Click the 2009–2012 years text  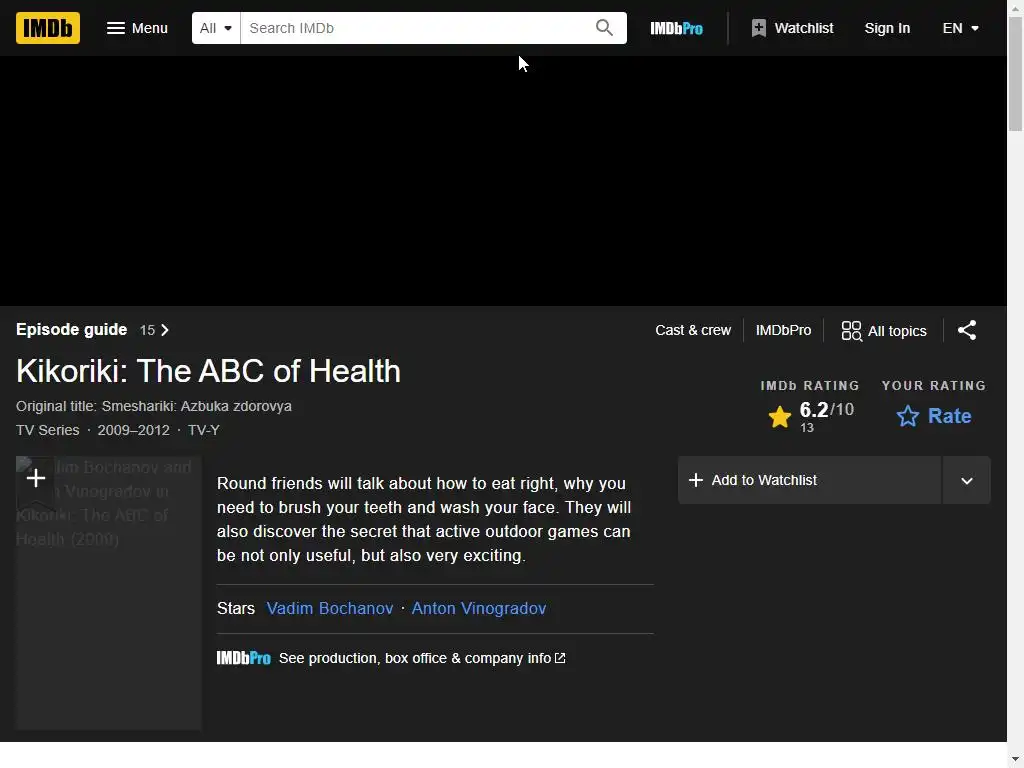coord(133,430)
